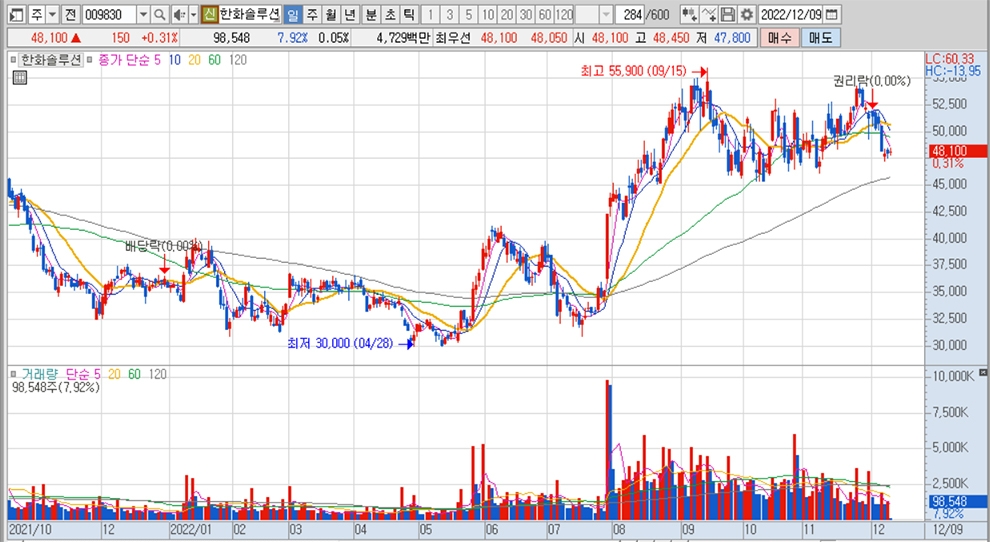The height and width of the screenshot is (542, 990).
Task: Click the blue 98,548 volume tag on axis
Action: pyautogui.click(x=957, y=502)
